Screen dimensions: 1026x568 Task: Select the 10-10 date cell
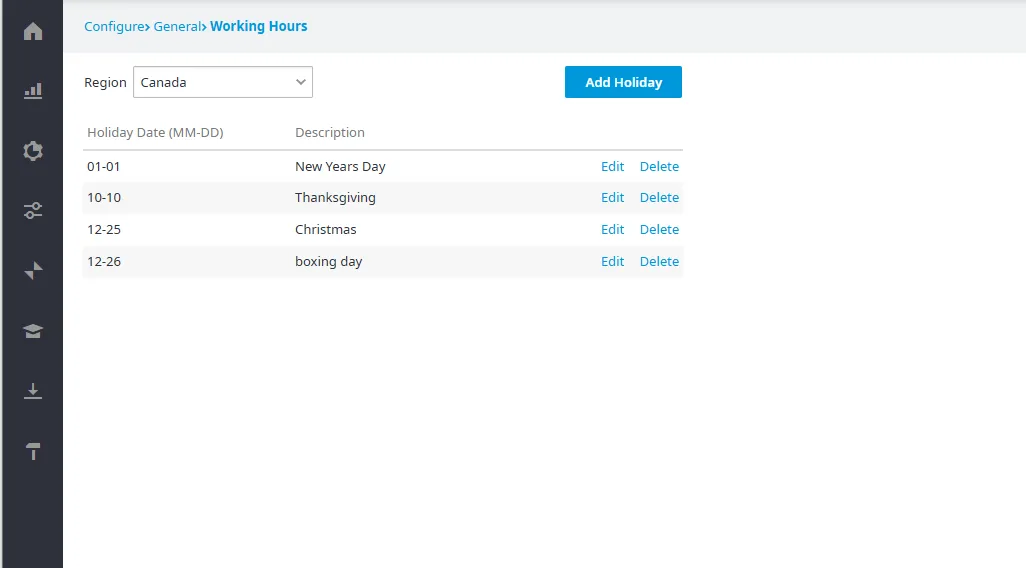coord(104,197)
